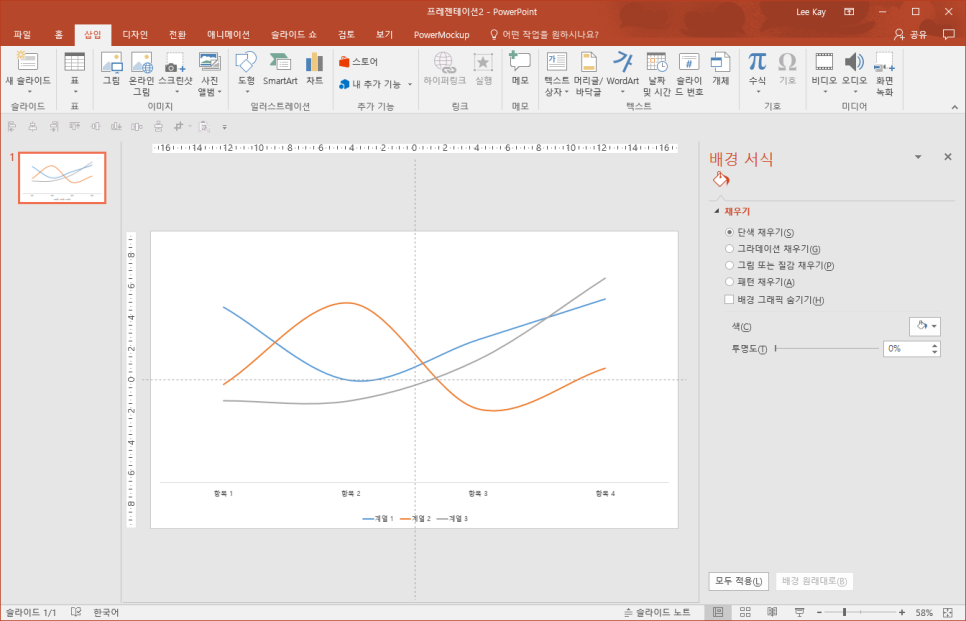Image resolution: width=966 pixels, height=621 pixels.
Task: Fit slide to current window icon
Action: (x=948, y=612)
